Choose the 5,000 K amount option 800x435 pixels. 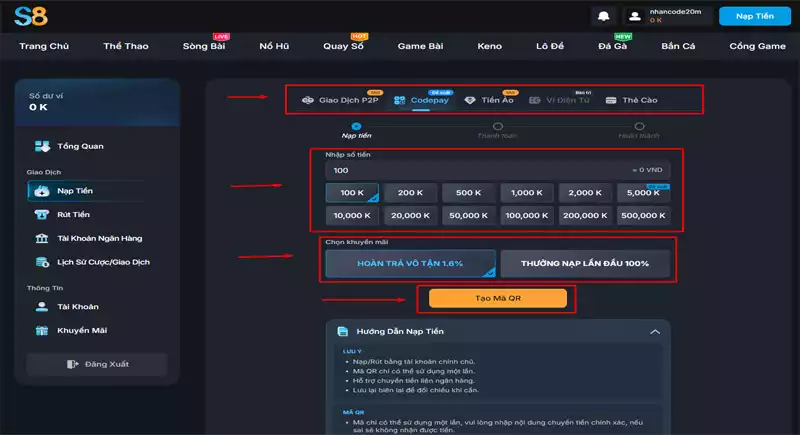(643, 193)
